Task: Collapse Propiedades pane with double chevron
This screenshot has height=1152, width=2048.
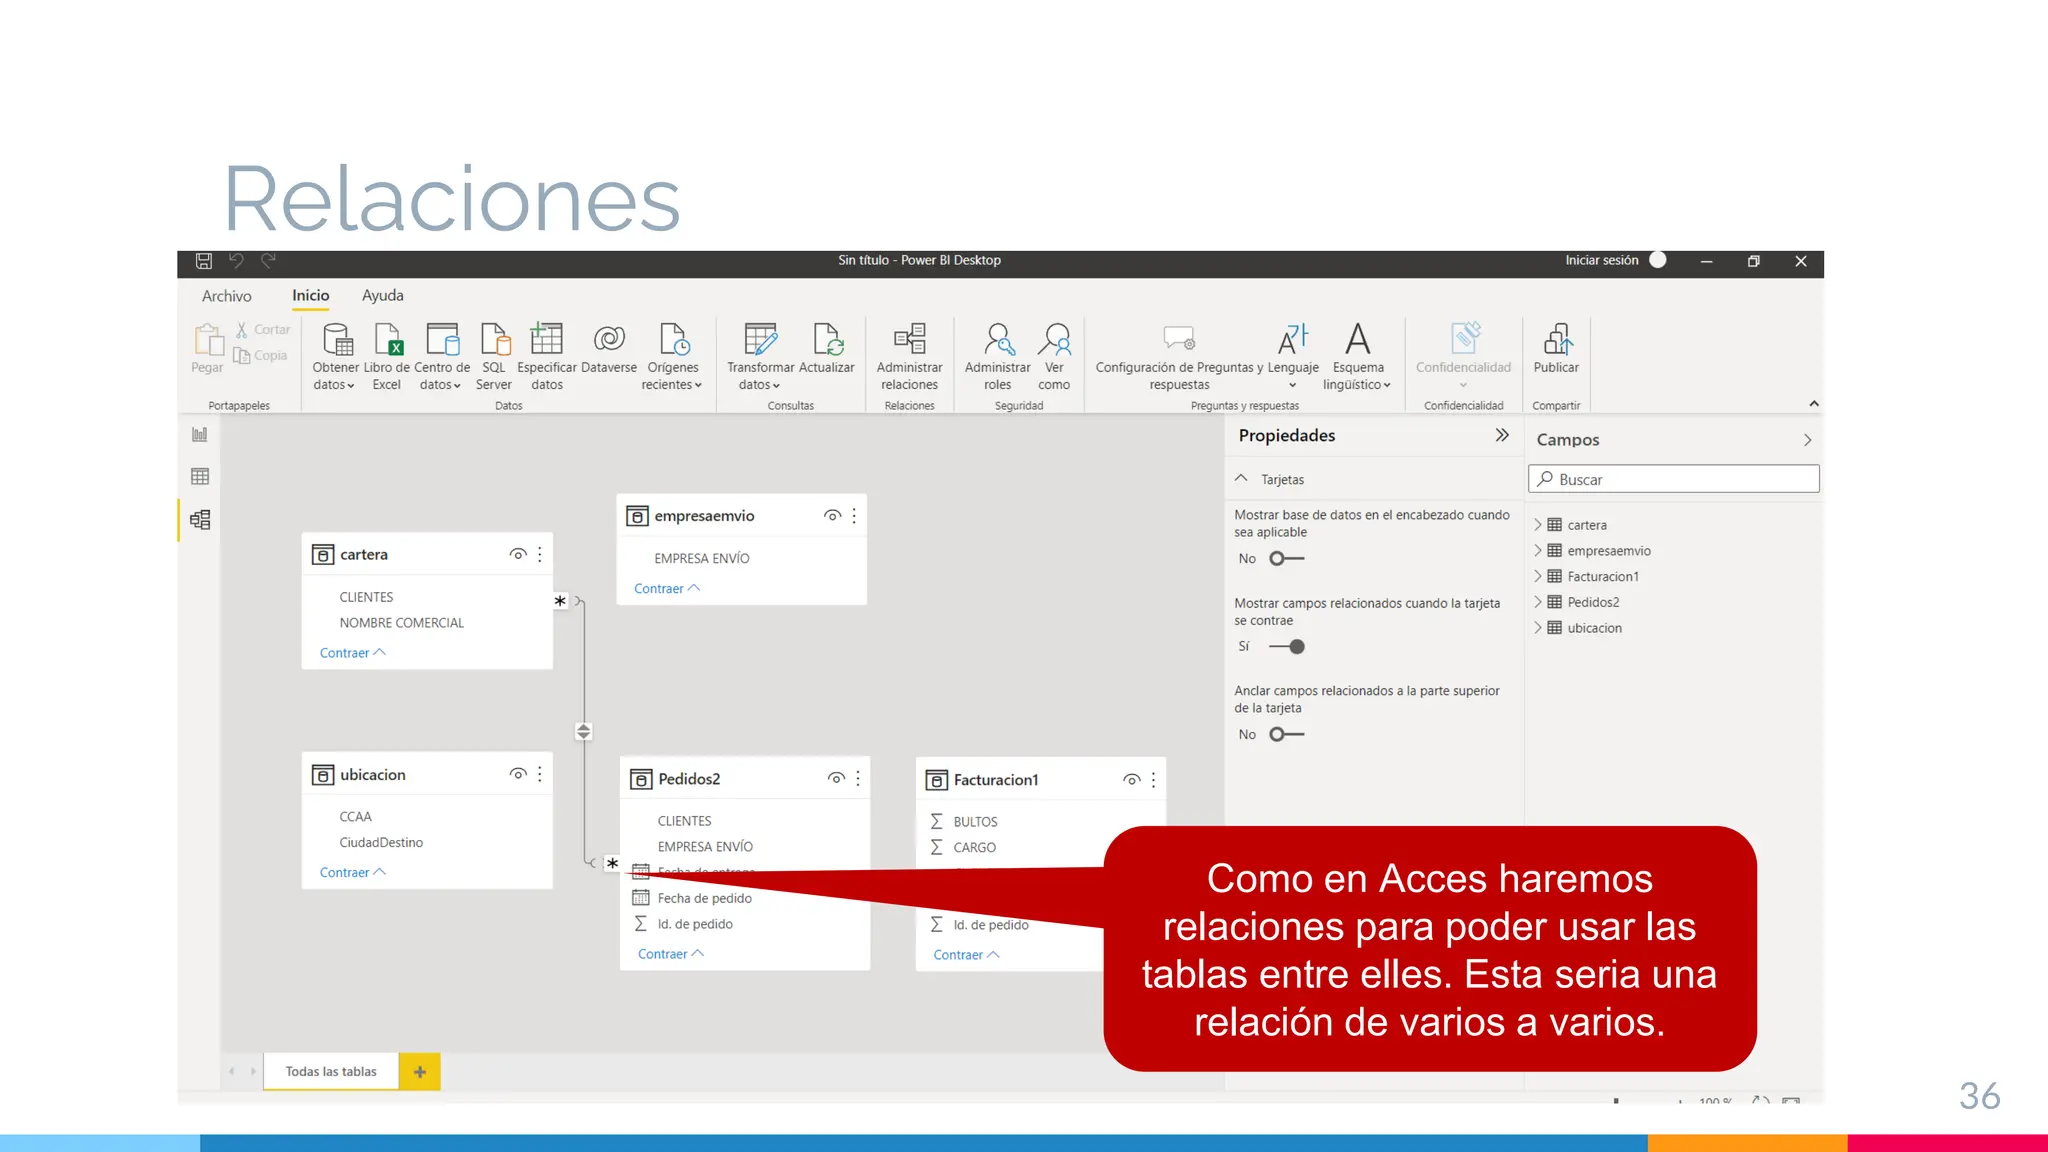Action: 1502,435
